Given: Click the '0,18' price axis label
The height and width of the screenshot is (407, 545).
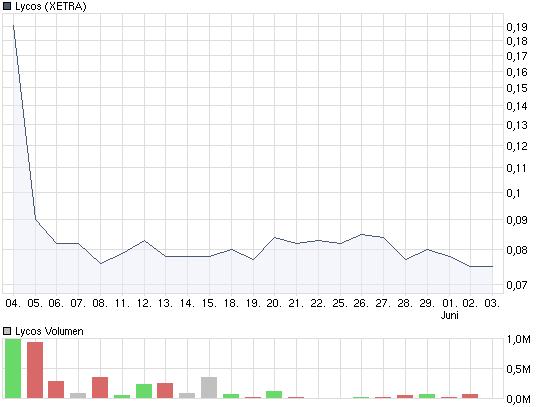Looking at the screenshot, I should pos(517,41).
